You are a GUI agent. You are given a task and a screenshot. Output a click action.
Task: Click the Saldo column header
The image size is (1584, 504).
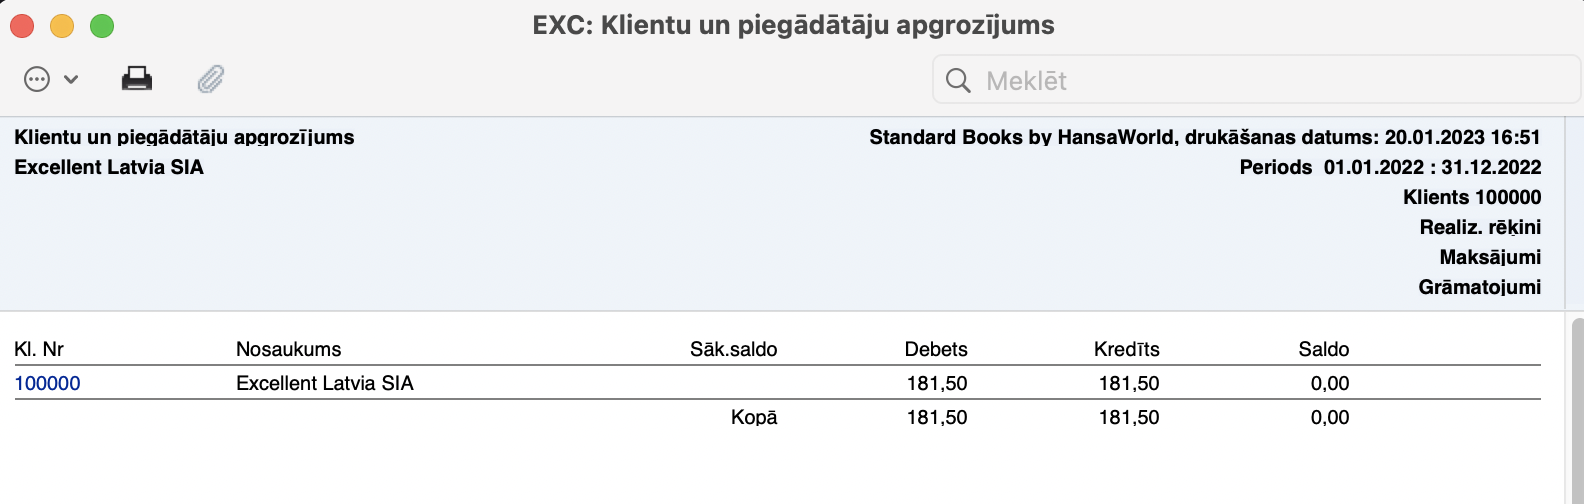tap(1324, 349)
